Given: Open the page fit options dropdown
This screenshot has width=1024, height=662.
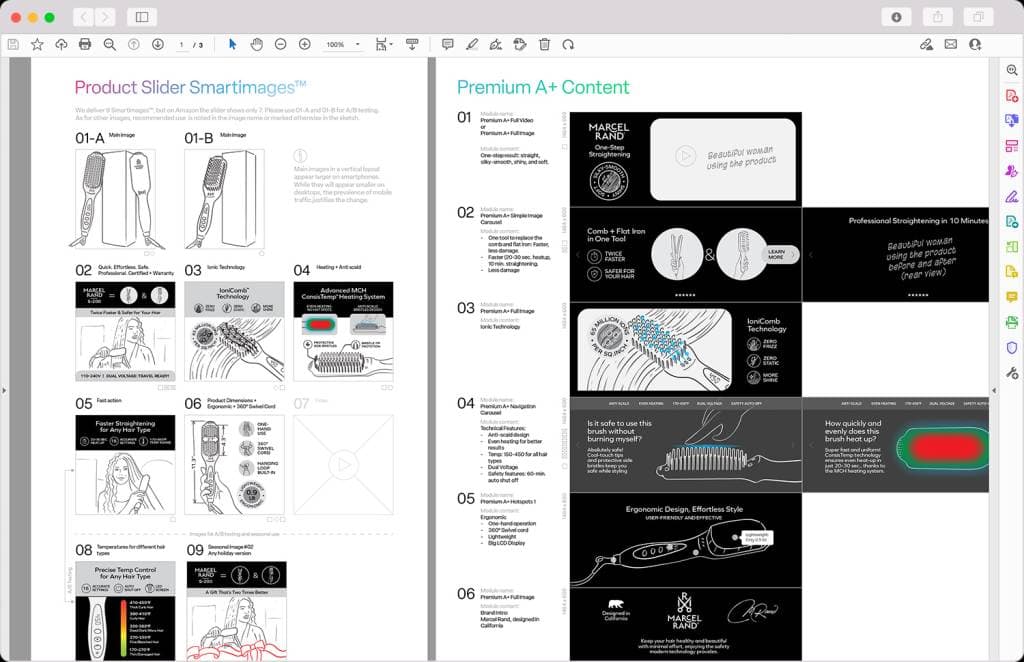Looking at the screenshot, I should pos(384,44).
